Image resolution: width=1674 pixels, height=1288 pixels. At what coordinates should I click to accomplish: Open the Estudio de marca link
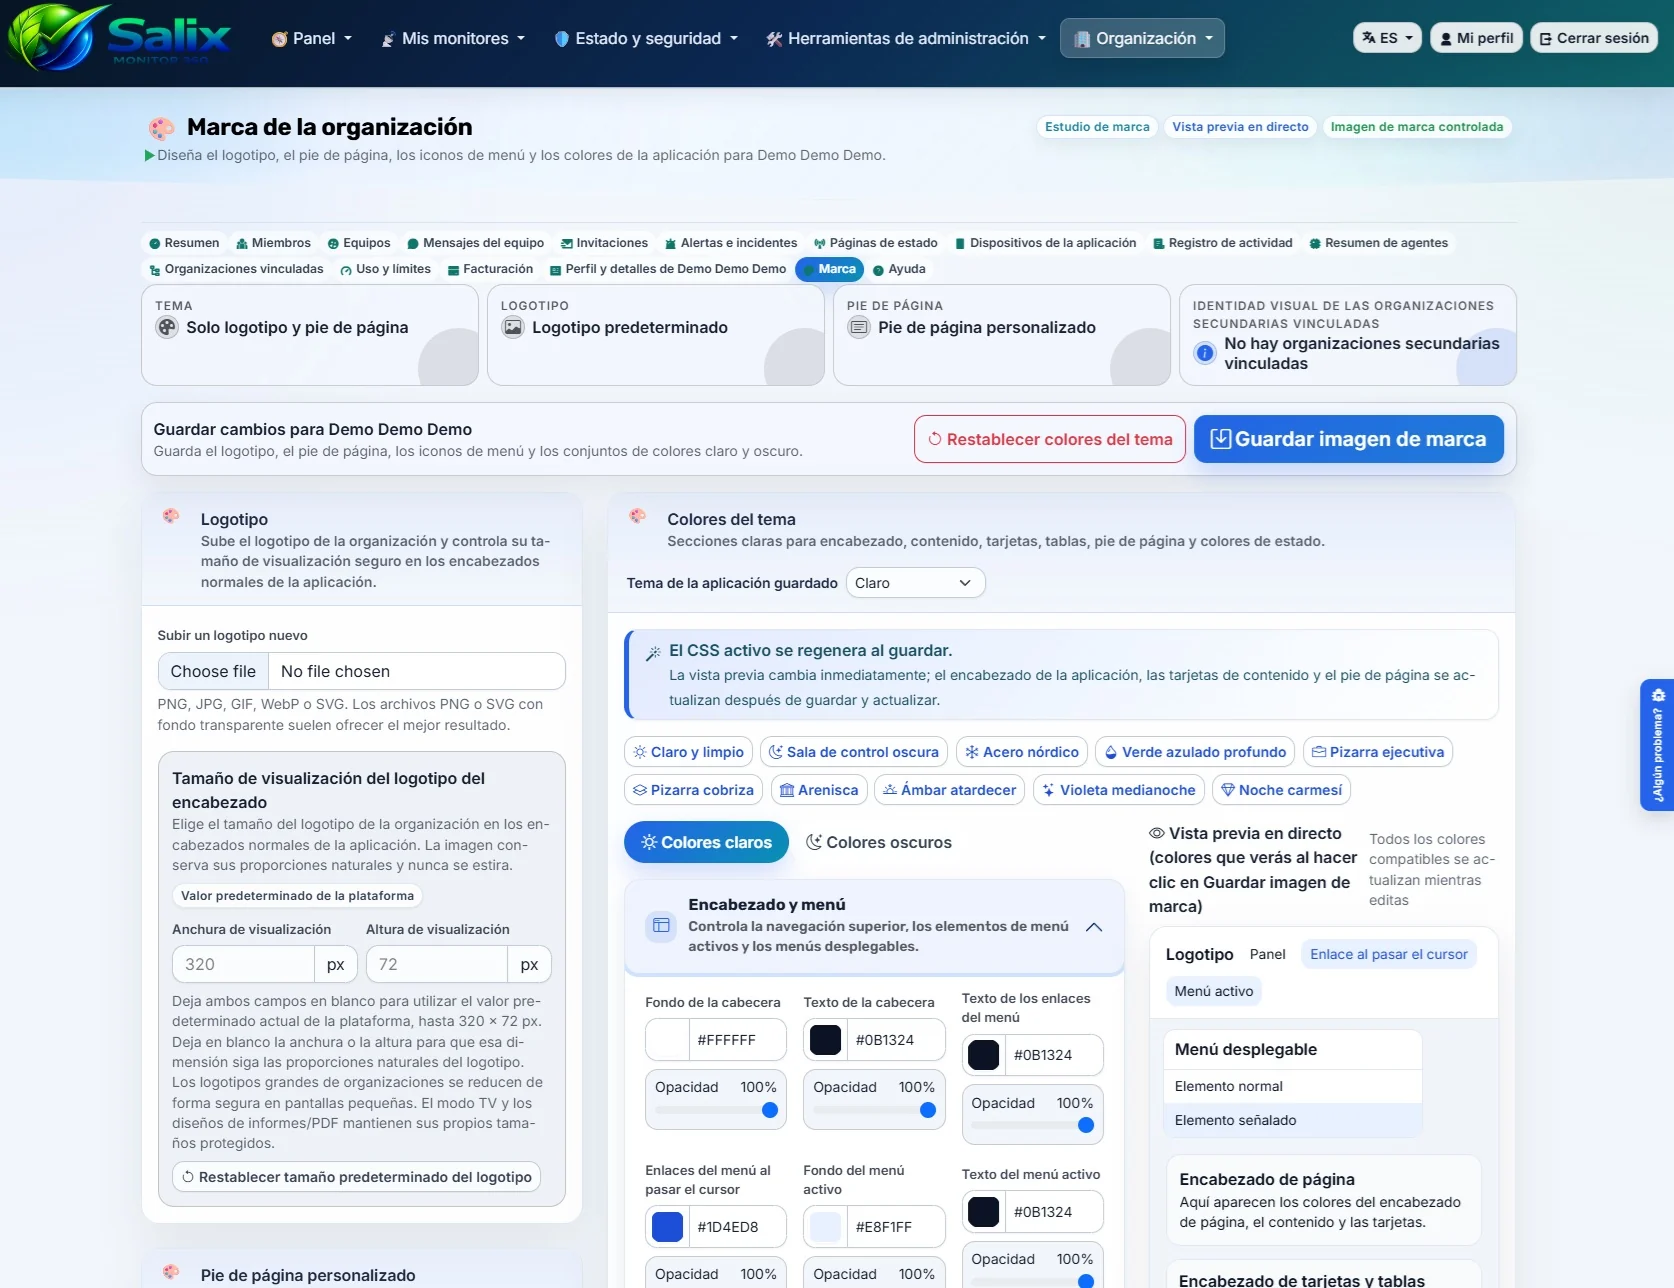(x=1097, y=127)
